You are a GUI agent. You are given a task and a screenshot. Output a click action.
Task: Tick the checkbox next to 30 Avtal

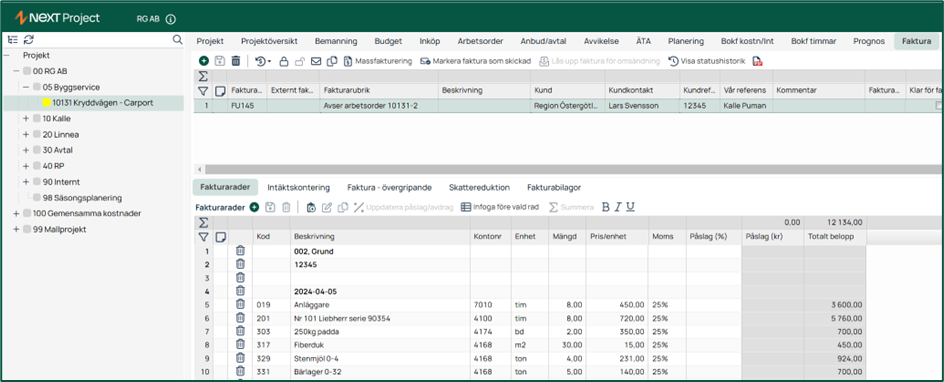click(x=37, y=150)
